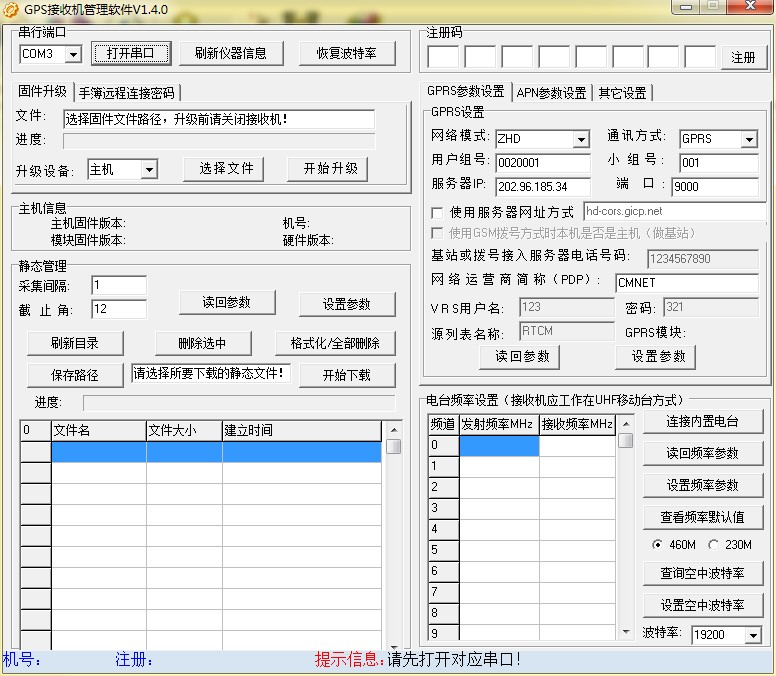Switch to 手簿远程连接密码 tab

[127, 93]
